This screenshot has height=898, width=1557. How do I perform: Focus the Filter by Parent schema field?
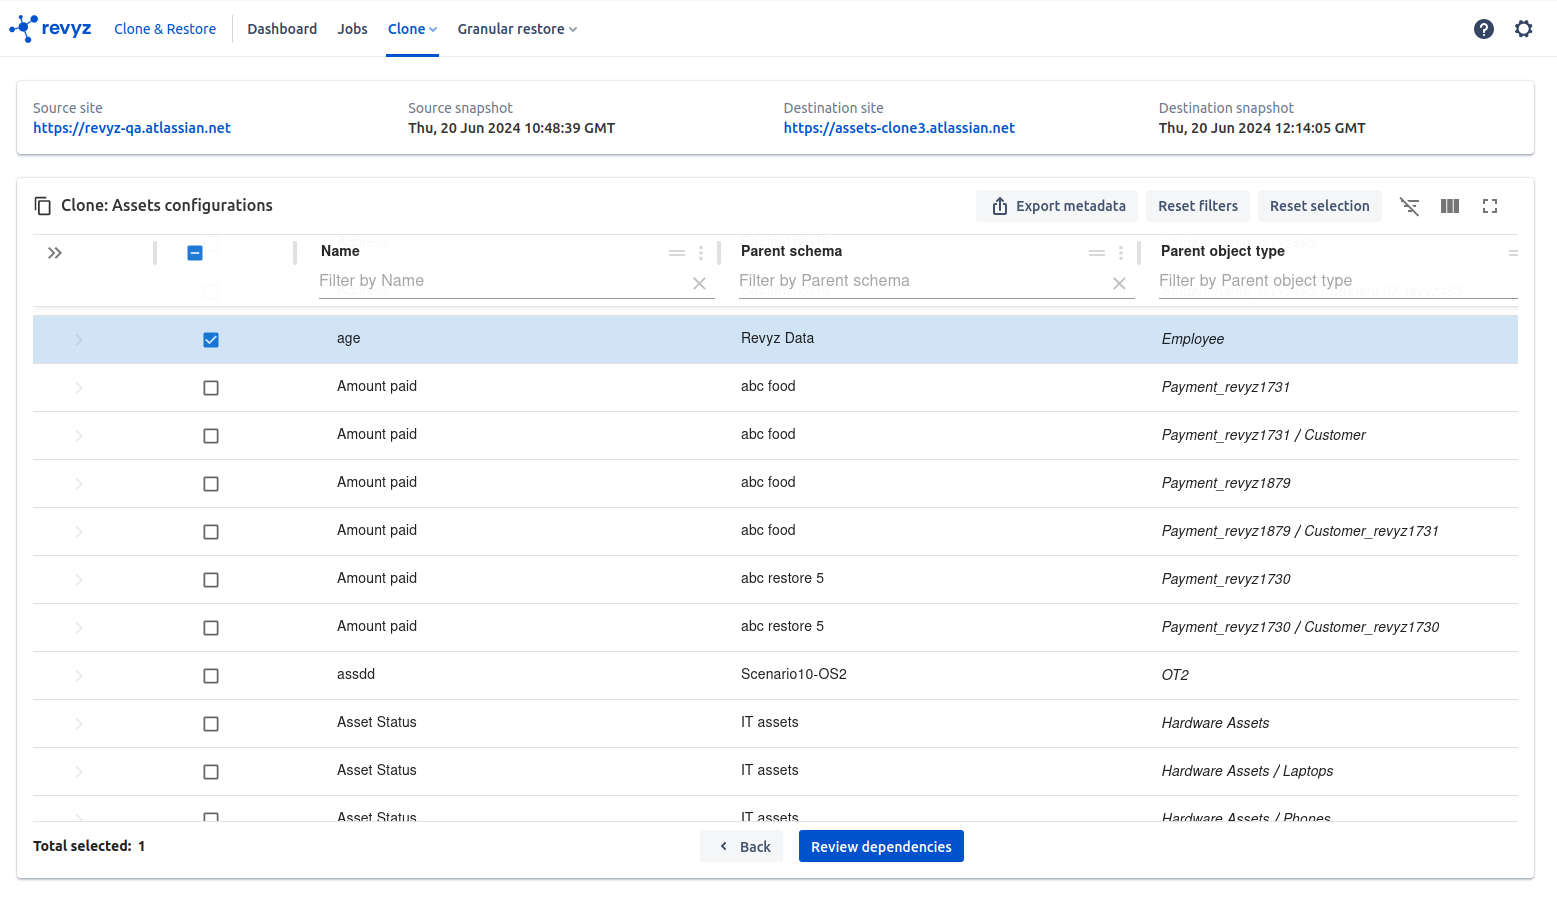(x=923, y=282)
